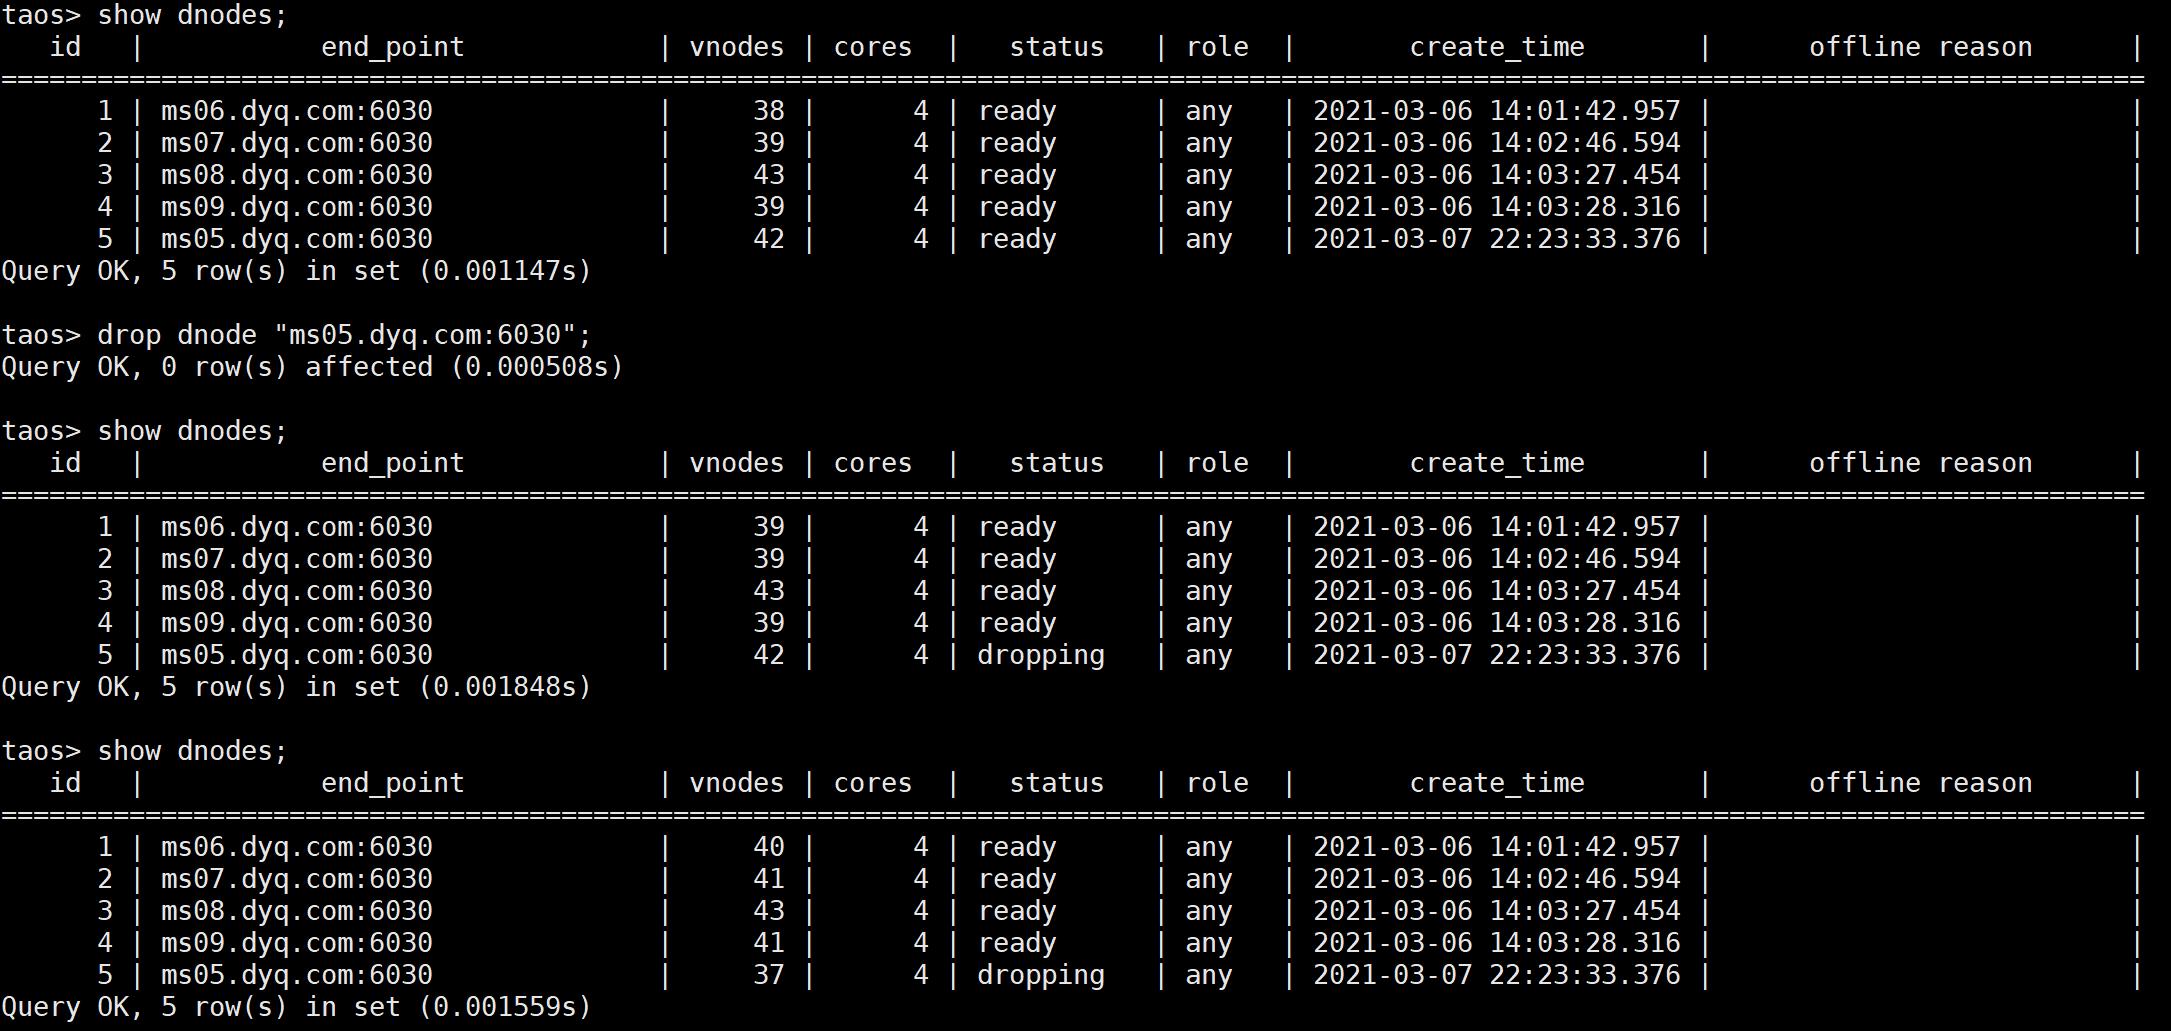
Task: Select the end_point column header in first table
Action: tap(392, 46)
